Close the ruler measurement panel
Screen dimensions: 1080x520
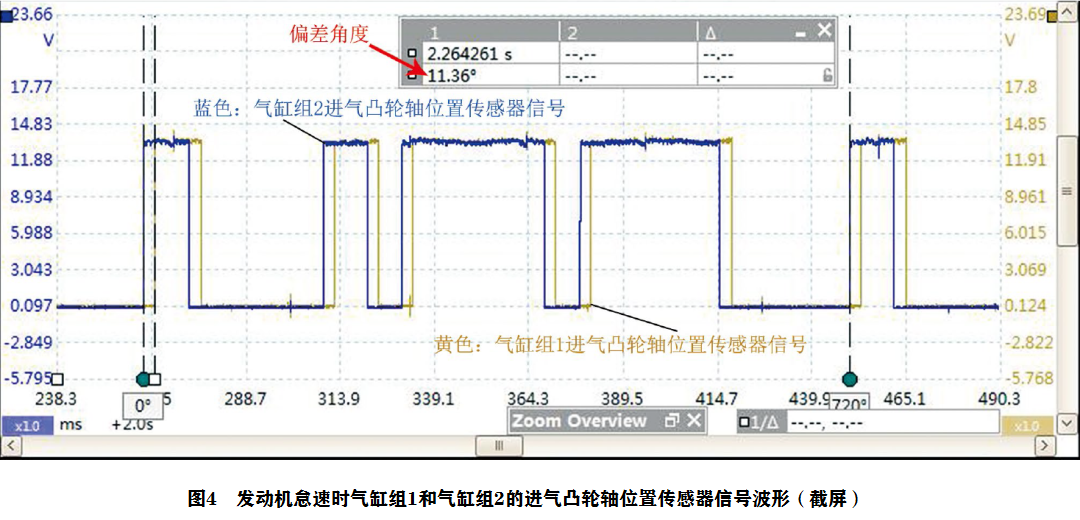(824, 30)
